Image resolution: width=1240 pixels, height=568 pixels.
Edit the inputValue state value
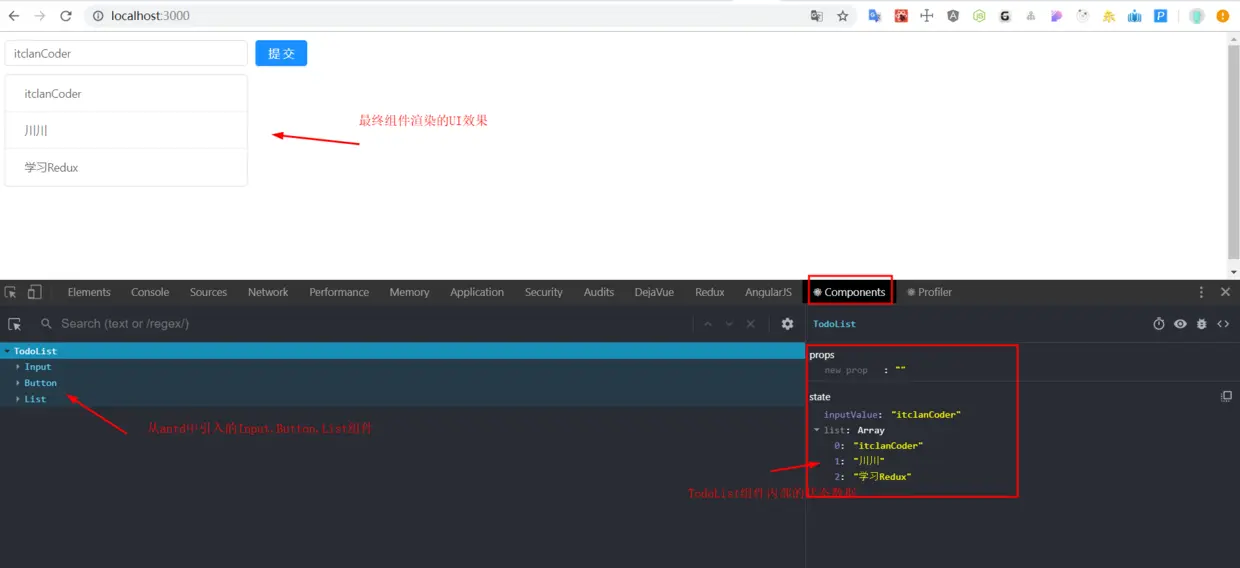926,414
